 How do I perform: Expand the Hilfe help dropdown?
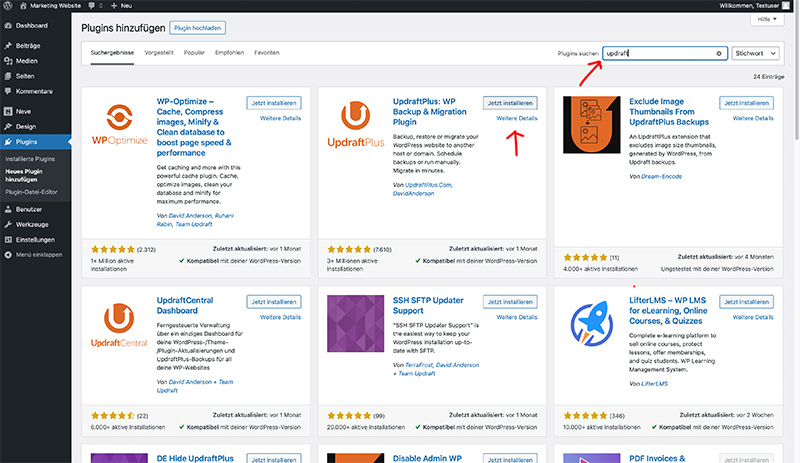click(x=767, y=19)
